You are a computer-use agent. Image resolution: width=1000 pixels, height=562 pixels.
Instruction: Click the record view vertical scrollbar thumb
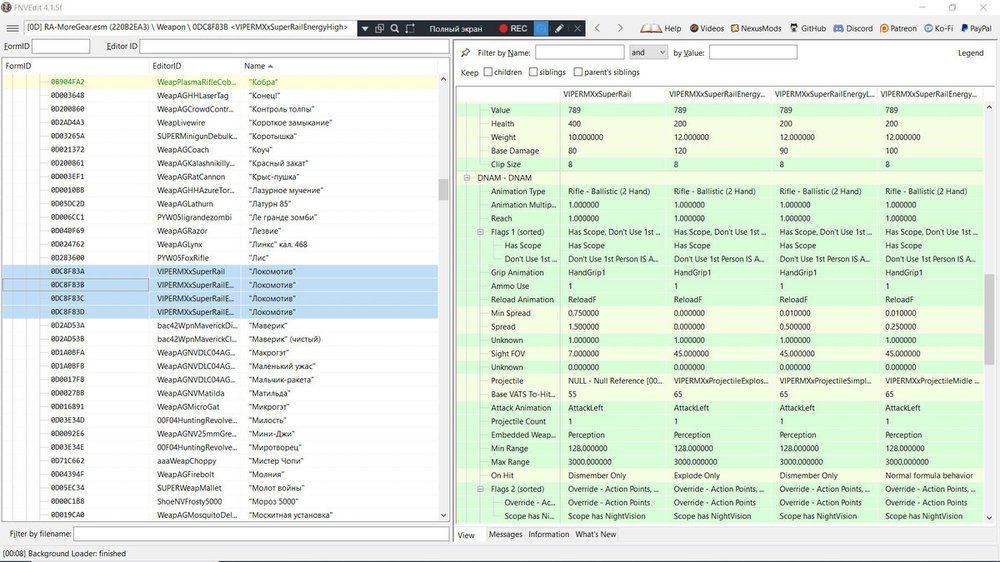click(989, 319)
